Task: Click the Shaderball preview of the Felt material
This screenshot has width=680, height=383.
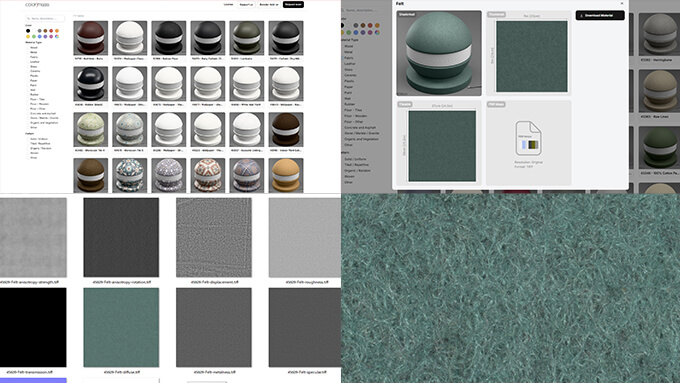Action: (x=439, y=53)
